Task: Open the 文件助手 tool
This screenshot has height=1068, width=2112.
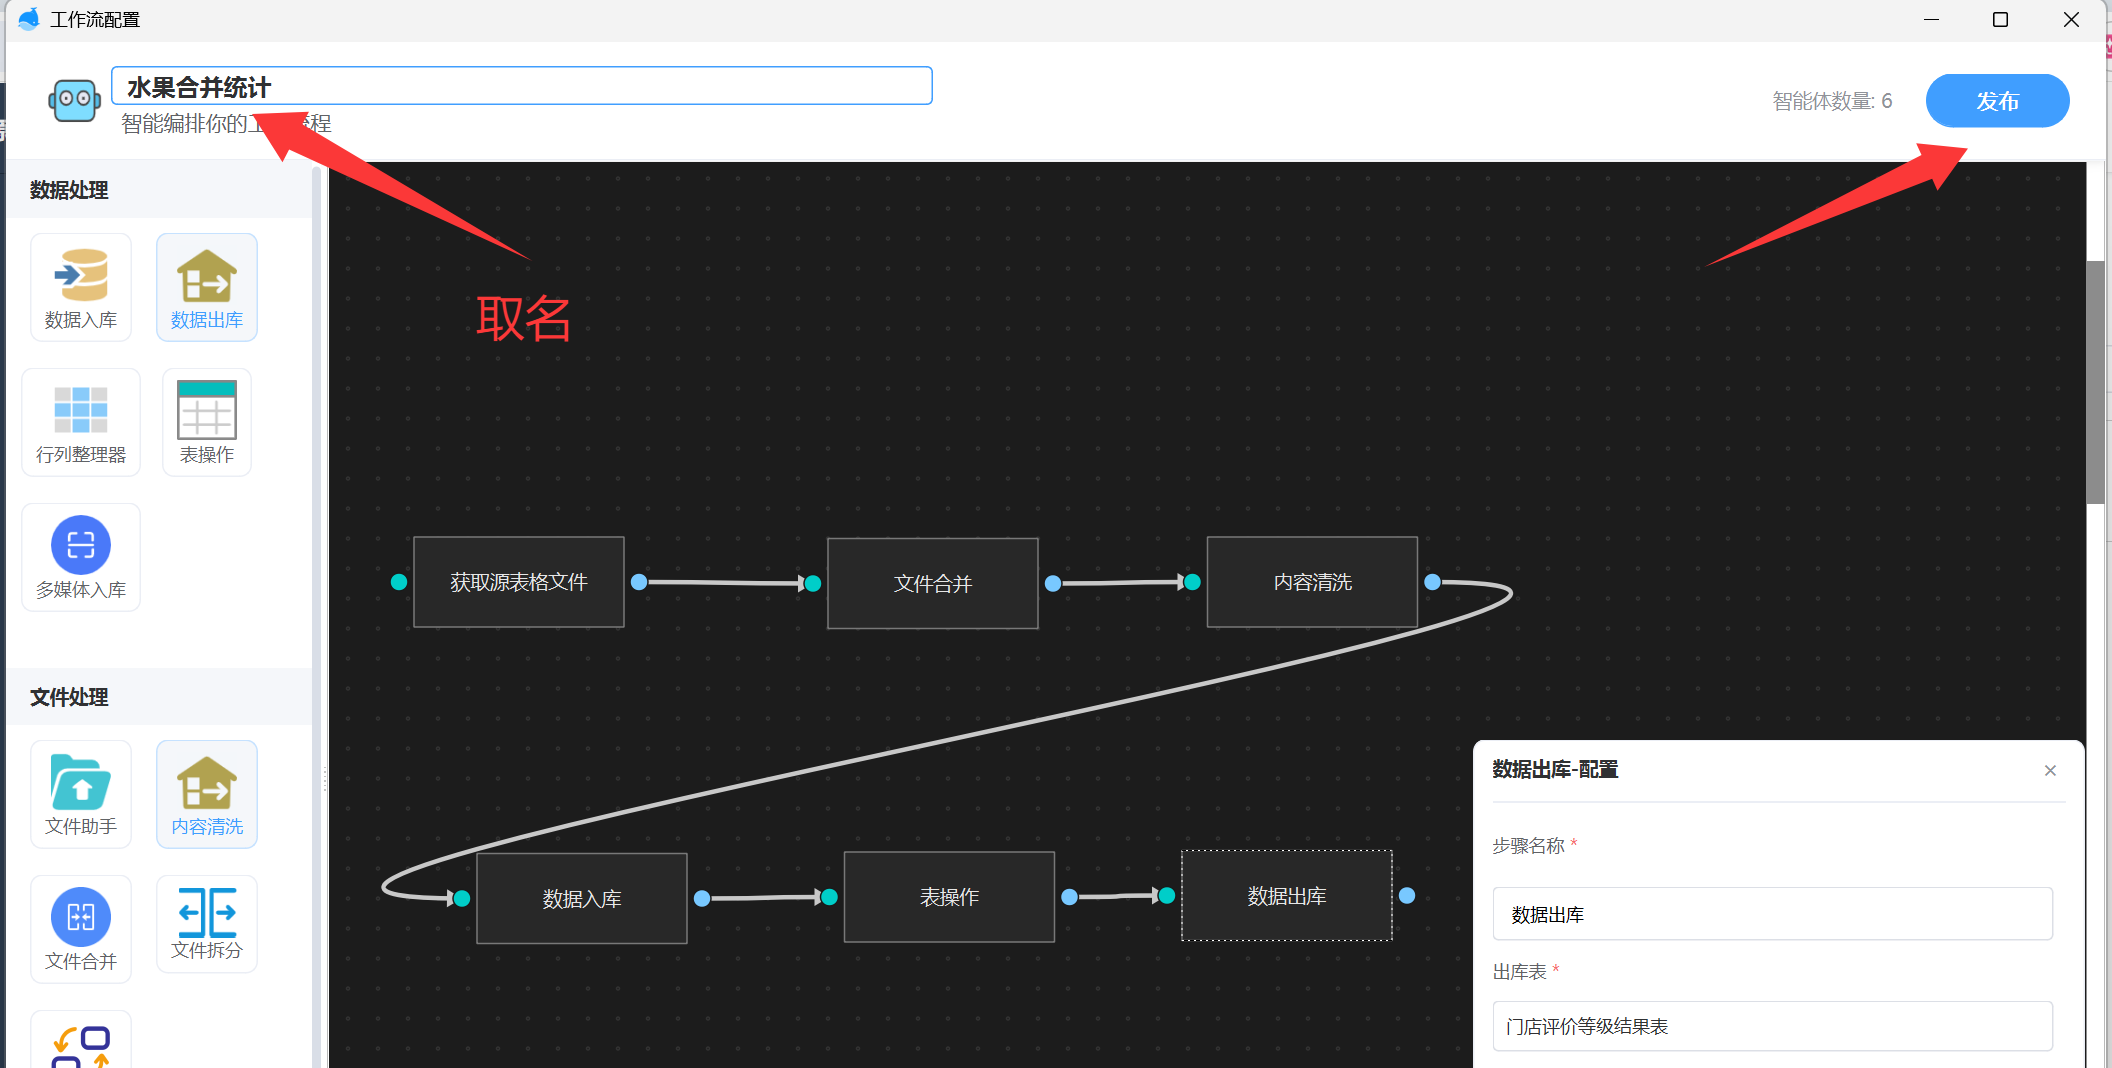Action: click(81, 794)
